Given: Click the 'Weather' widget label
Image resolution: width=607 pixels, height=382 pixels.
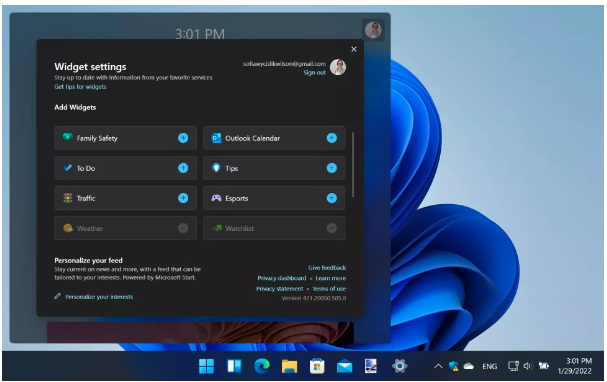Looking at the screenshot, I should (x=90, y=228).
